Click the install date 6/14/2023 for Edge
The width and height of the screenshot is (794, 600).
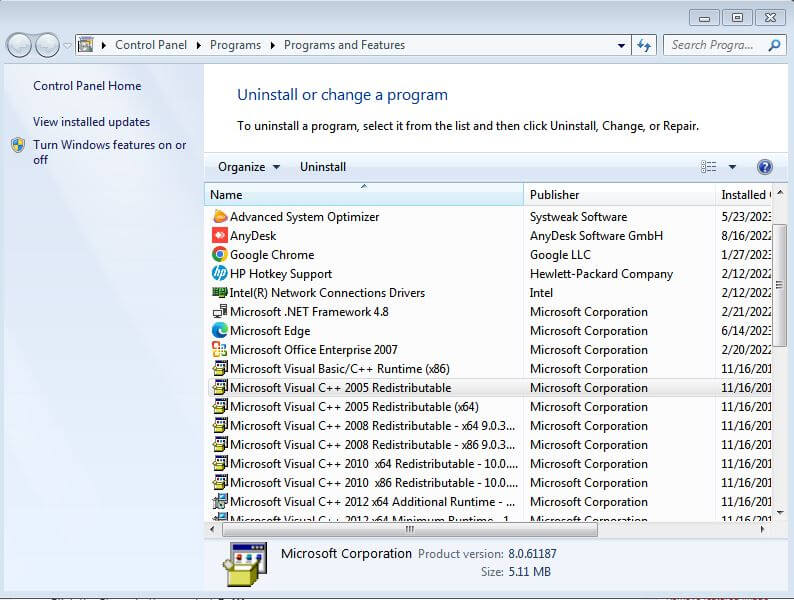746,331
